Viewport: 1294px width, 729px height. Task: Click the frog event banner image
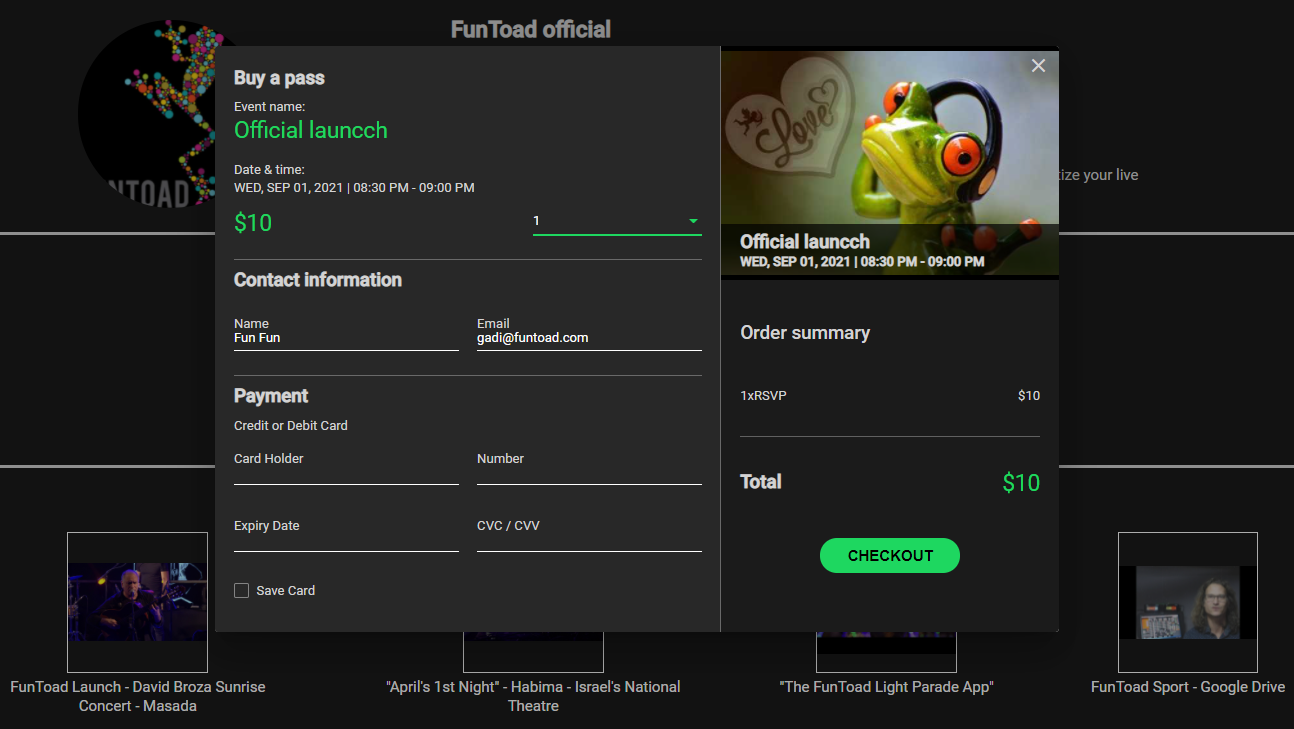click(890, 163)
